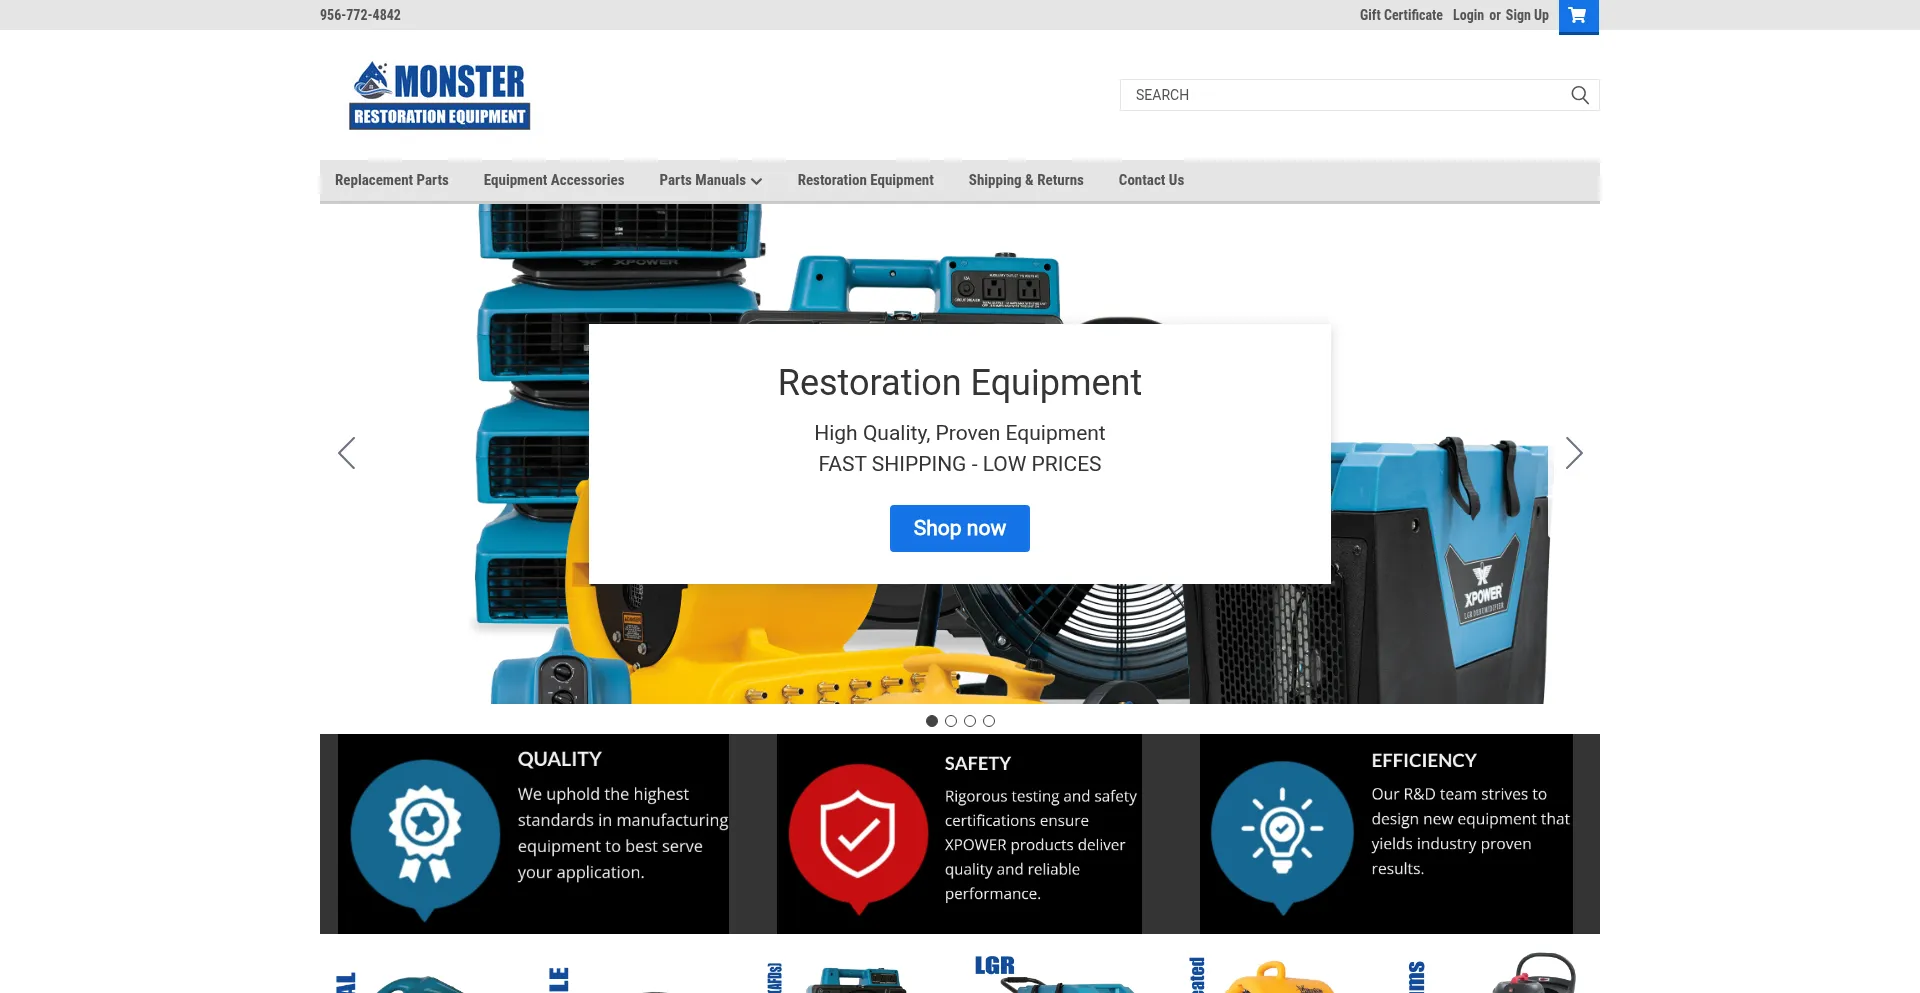Click the Safety shield checkmark icon
The width and height of the screenshot is (1920, 993).
(858, 837)
